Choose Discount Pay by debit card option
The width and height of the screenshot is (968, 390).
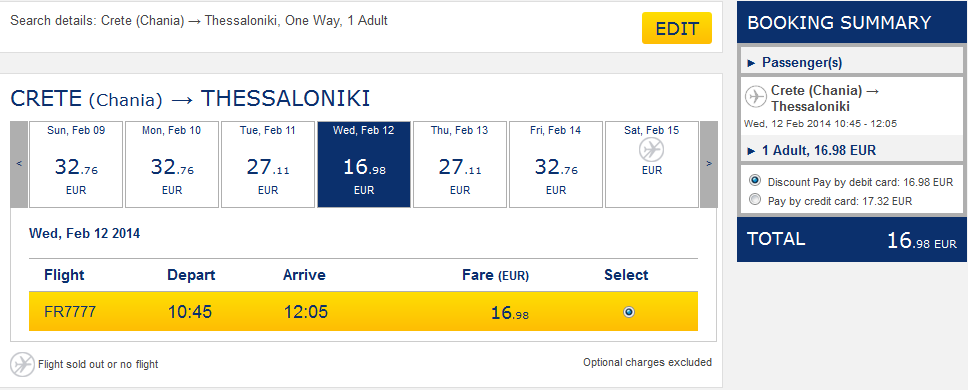pyautogui.click(x=754, y=181)
